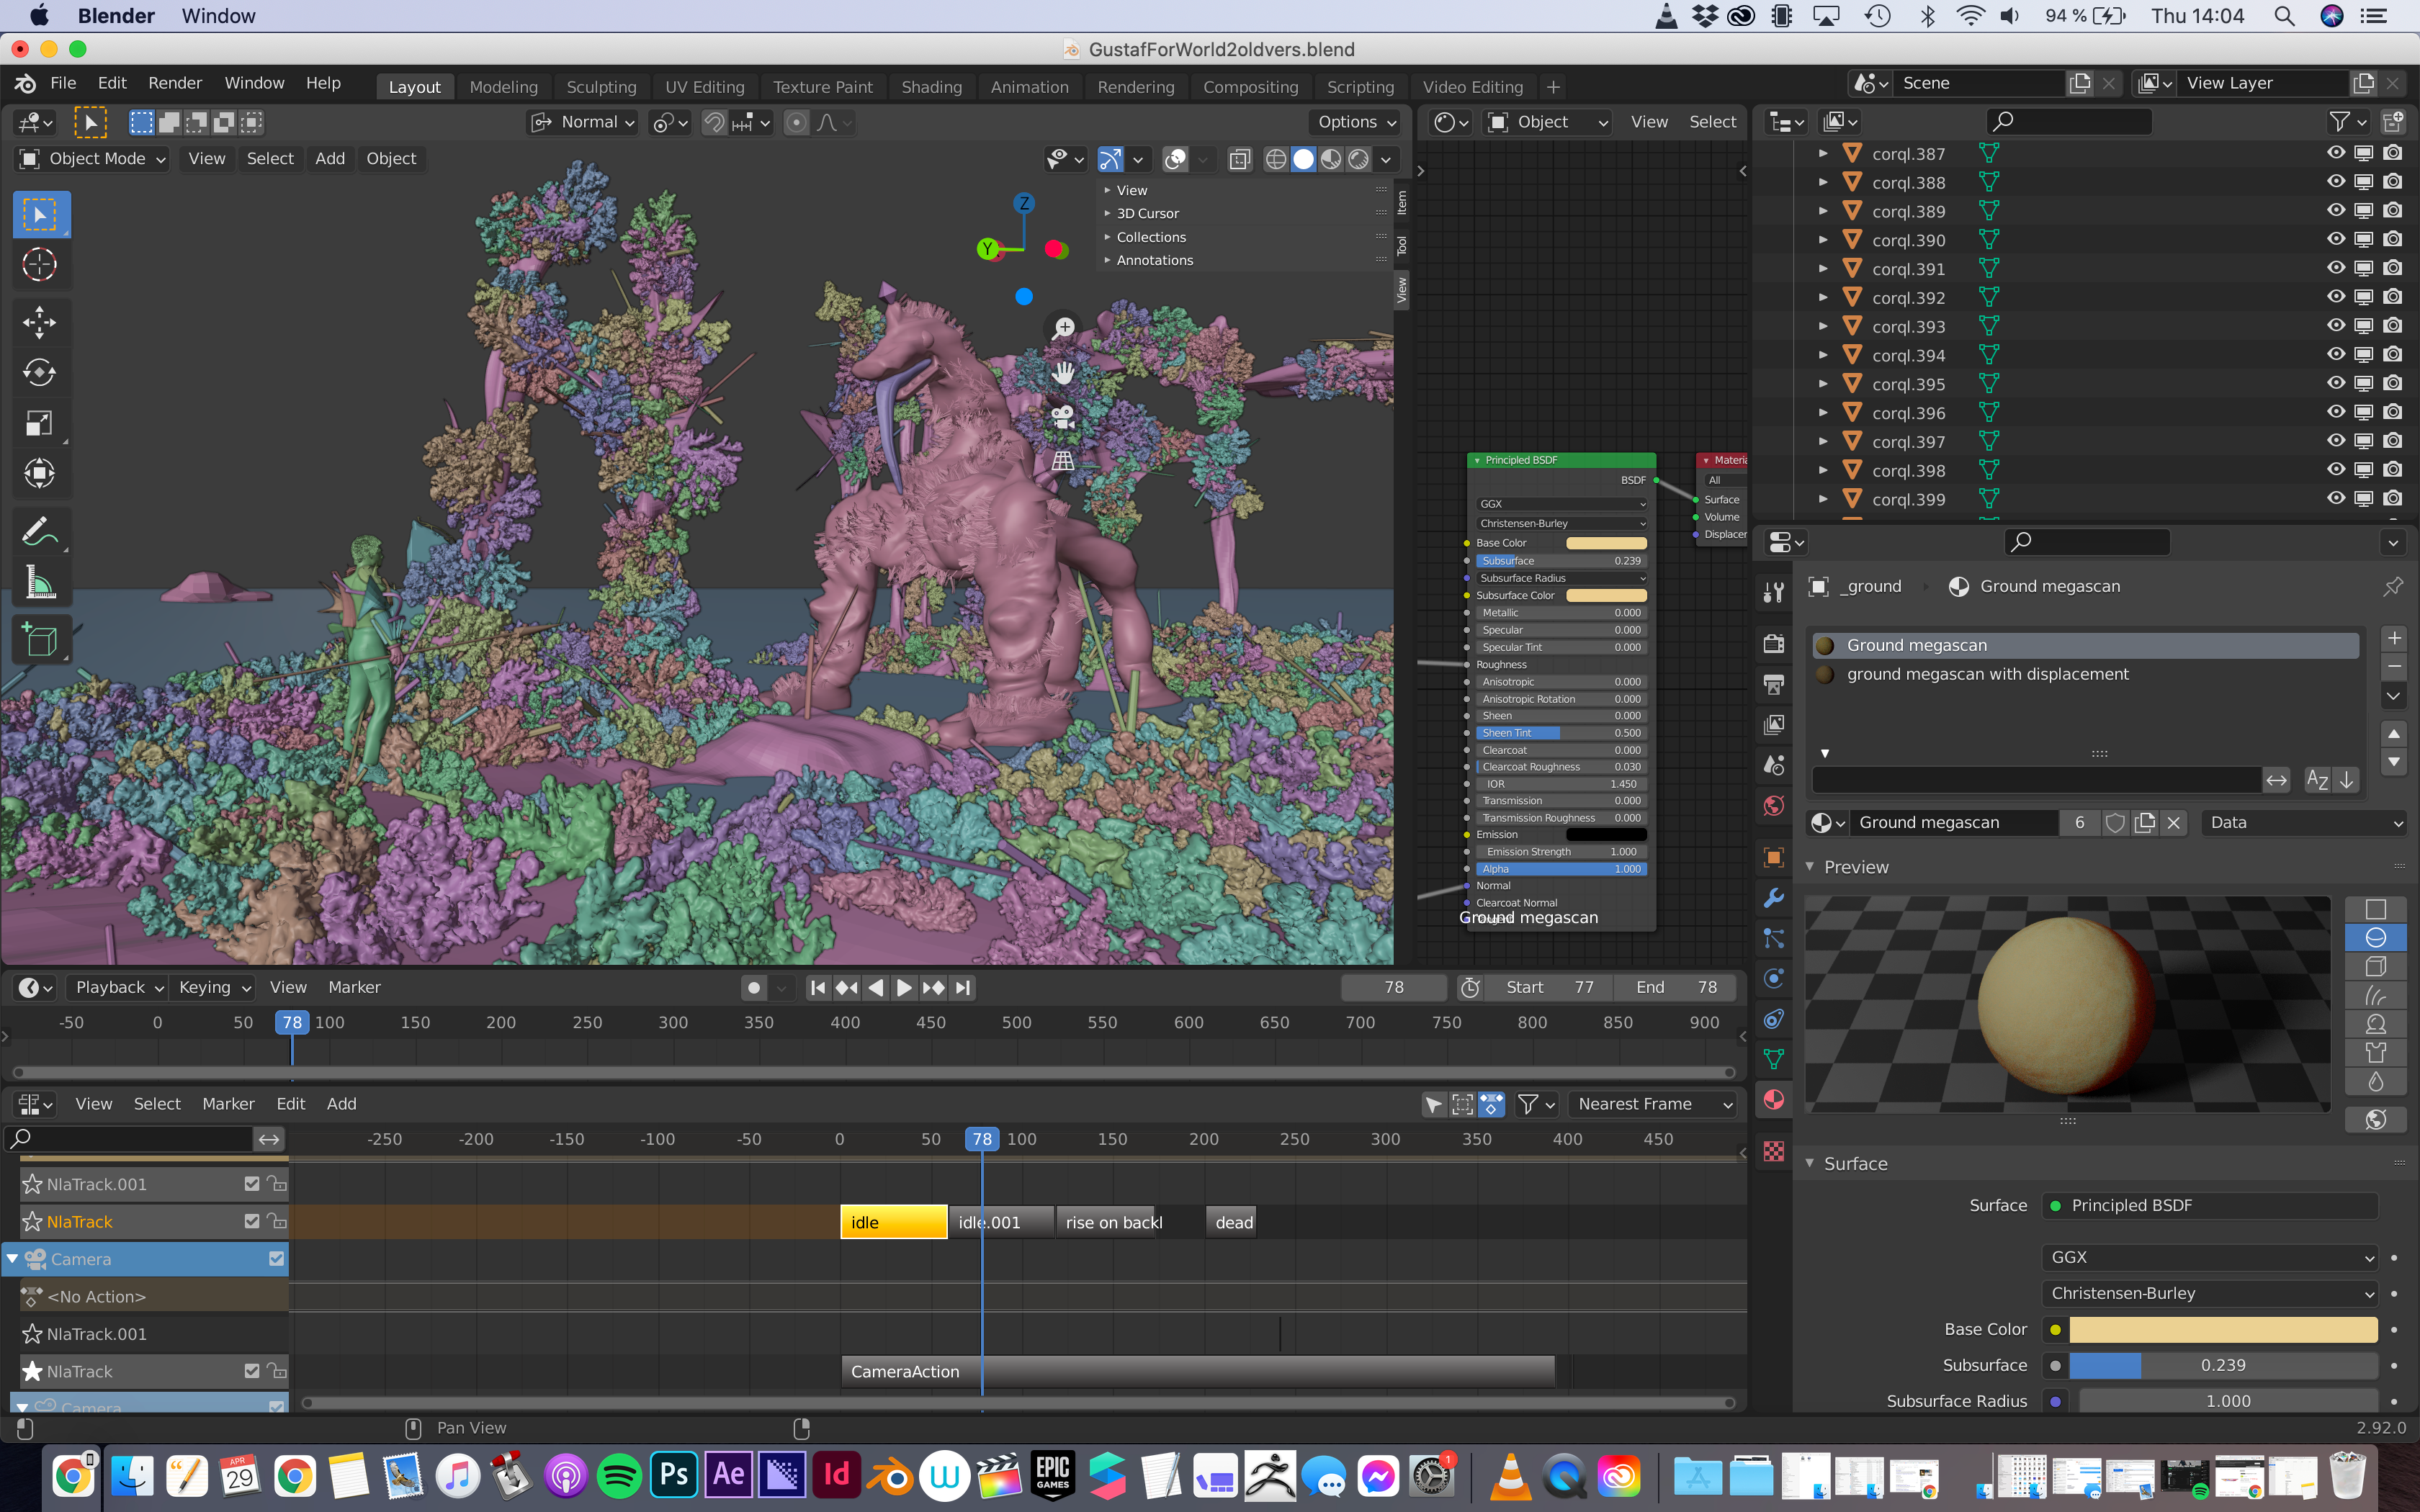Open the Render properties tab icon
Screen dimensions: 2420x1512
coord(1774,644)
